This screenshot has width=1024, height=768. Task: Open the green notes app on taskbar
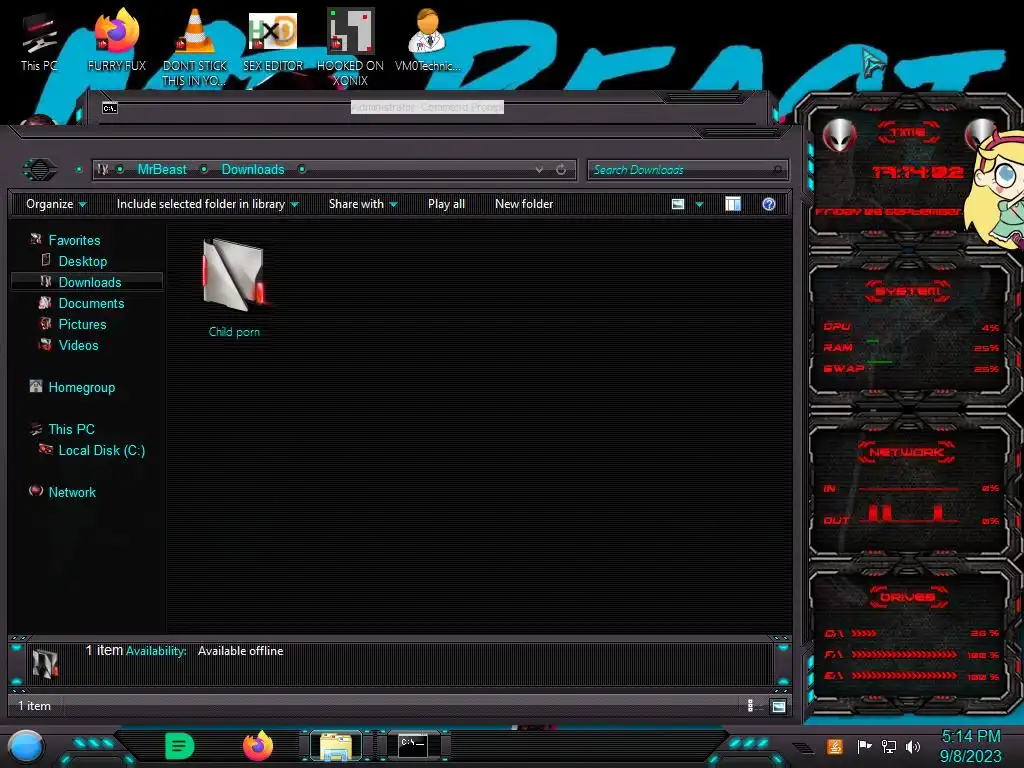click(x=179, y=746)
